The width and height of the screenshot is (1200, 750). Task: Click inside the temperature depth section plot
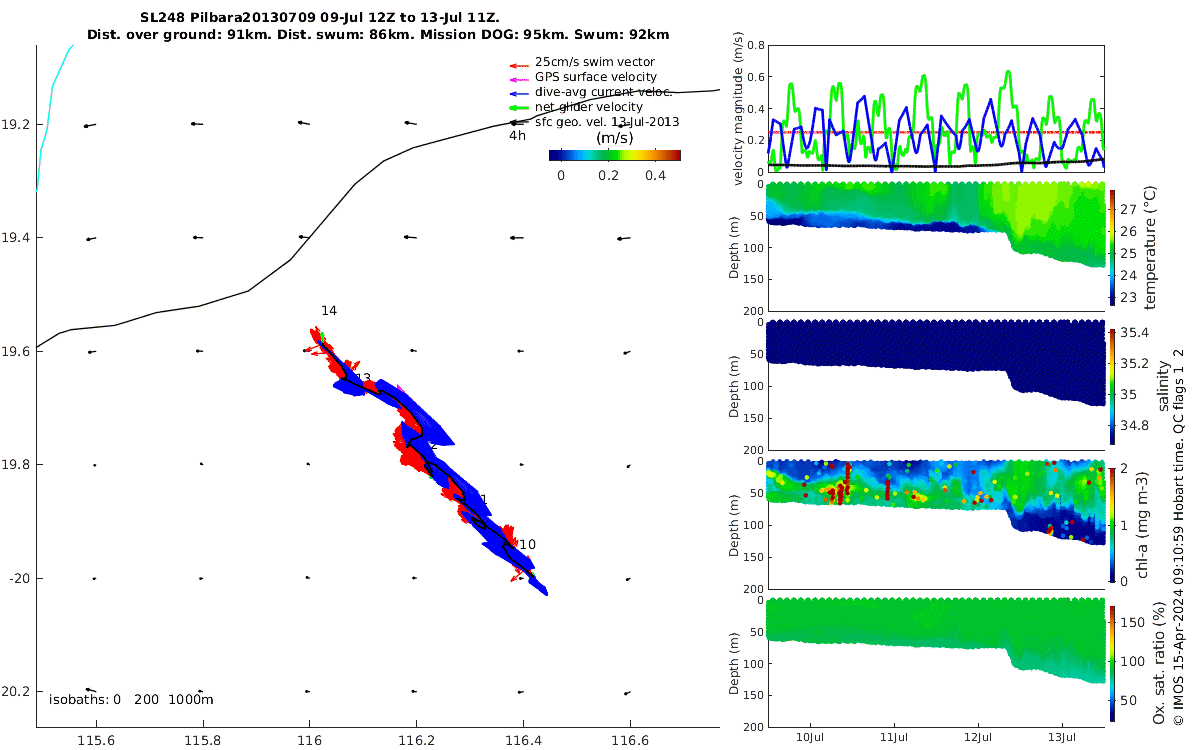(x=935, y=247)
